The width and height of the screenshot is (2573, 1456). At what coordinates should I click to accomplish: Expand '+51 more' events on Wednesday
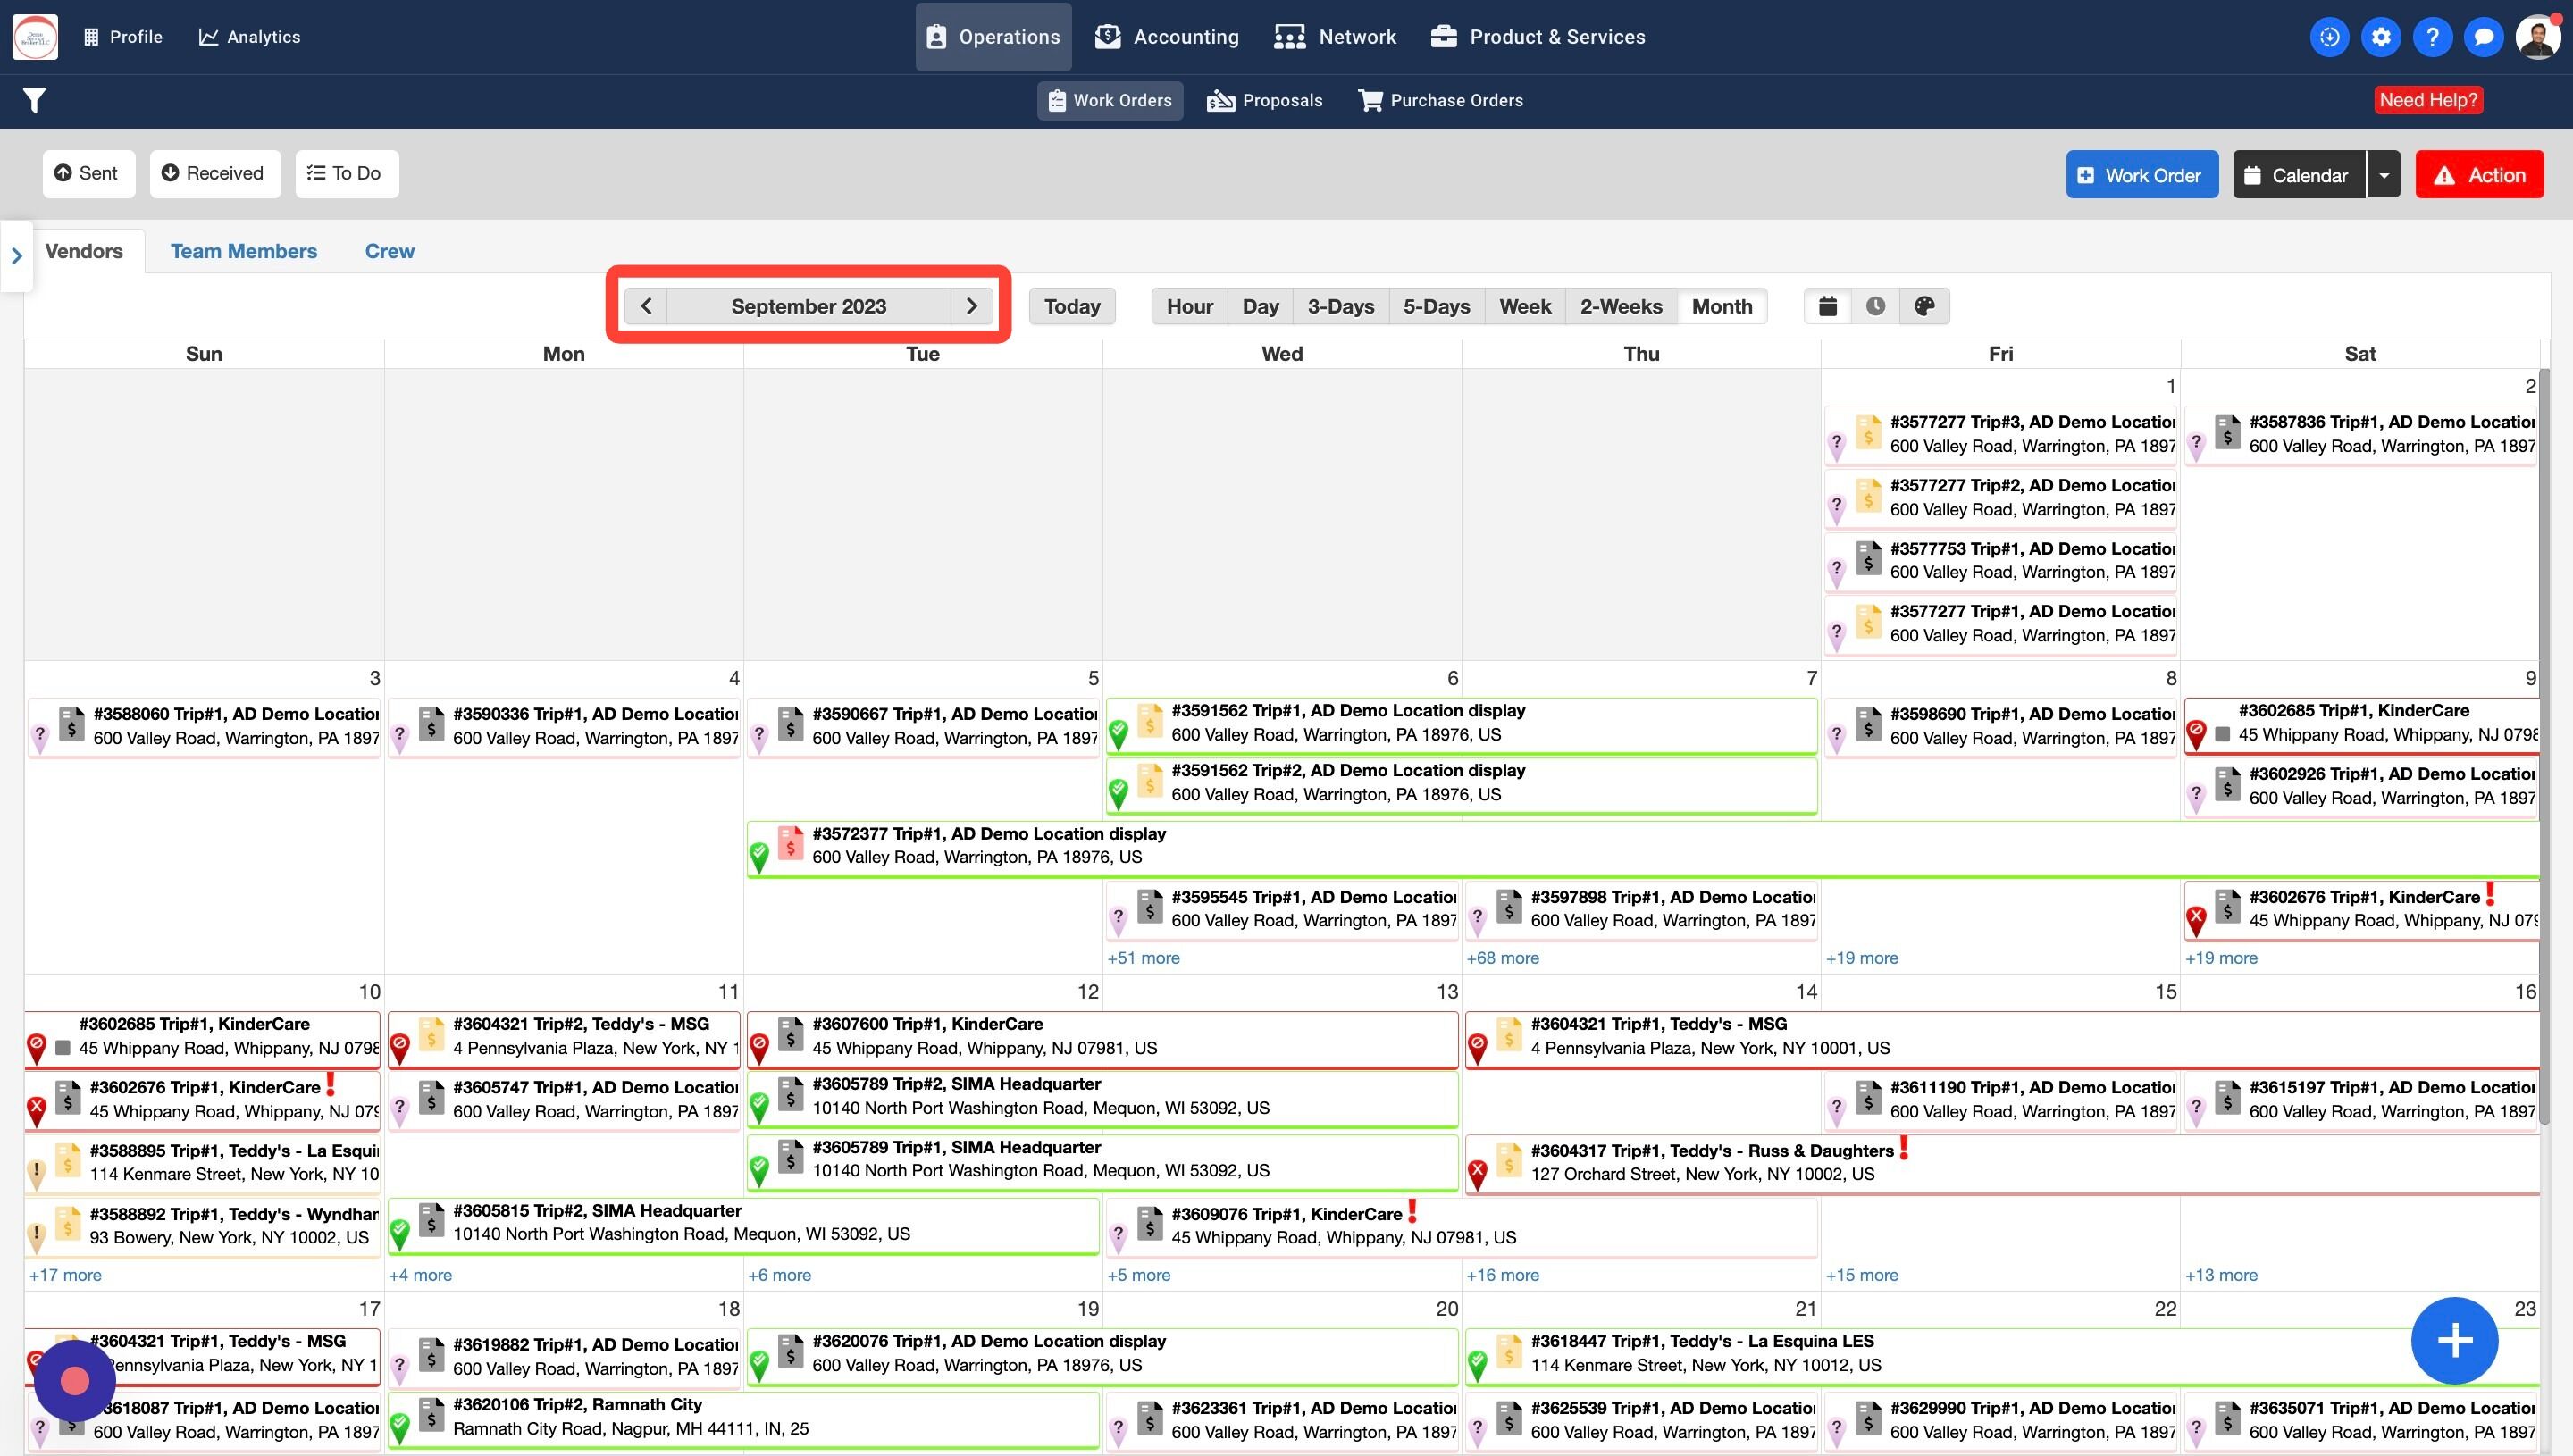coord(1143,958)
